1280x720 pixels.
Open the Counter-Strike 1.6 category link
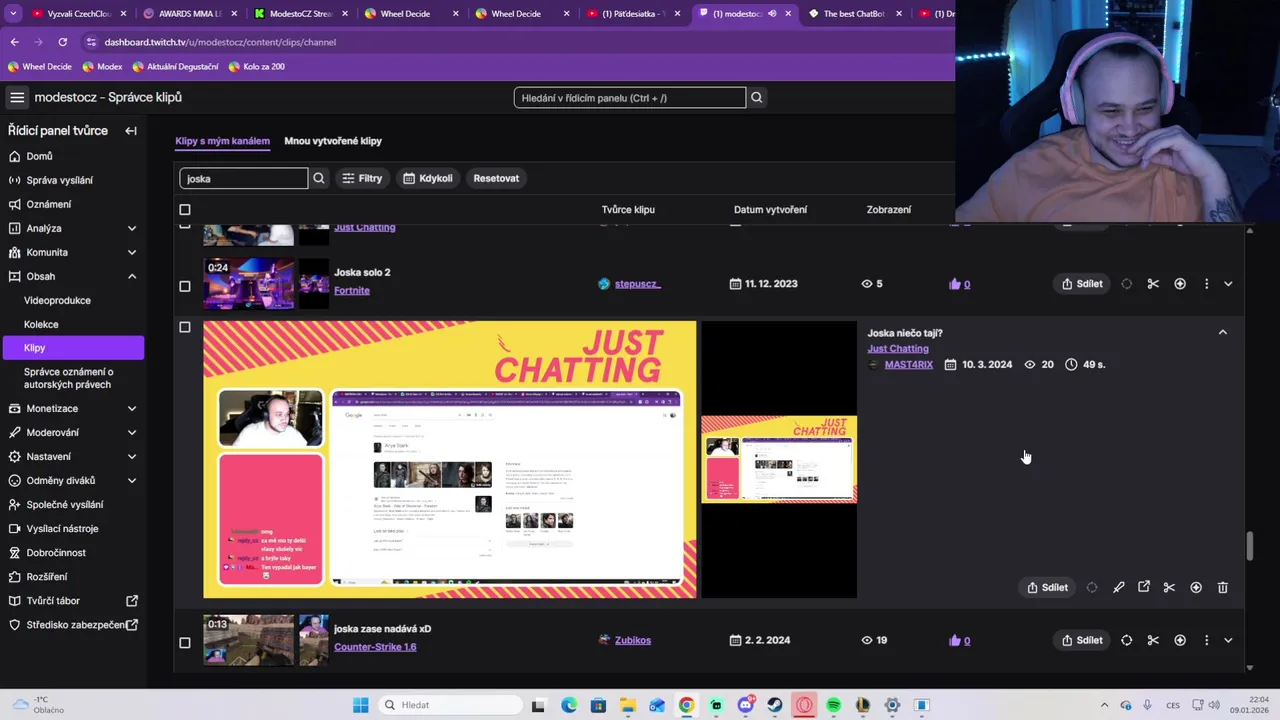point(375,647)
